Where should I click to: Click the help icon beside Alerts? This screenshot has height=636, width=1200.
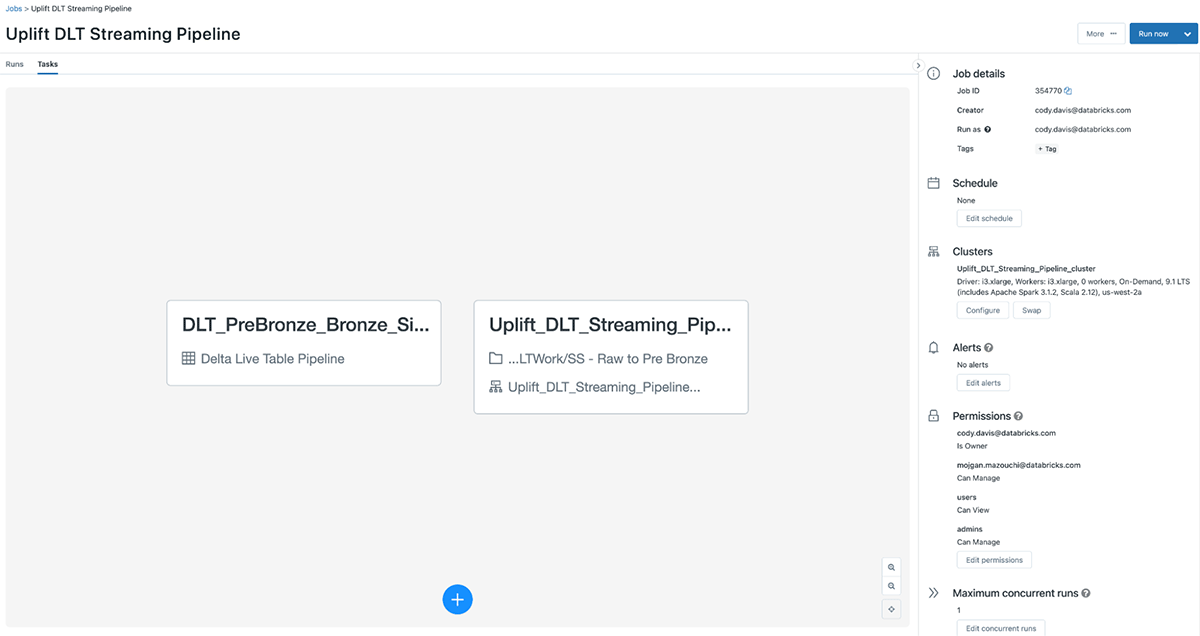click(x=988, y=348)
